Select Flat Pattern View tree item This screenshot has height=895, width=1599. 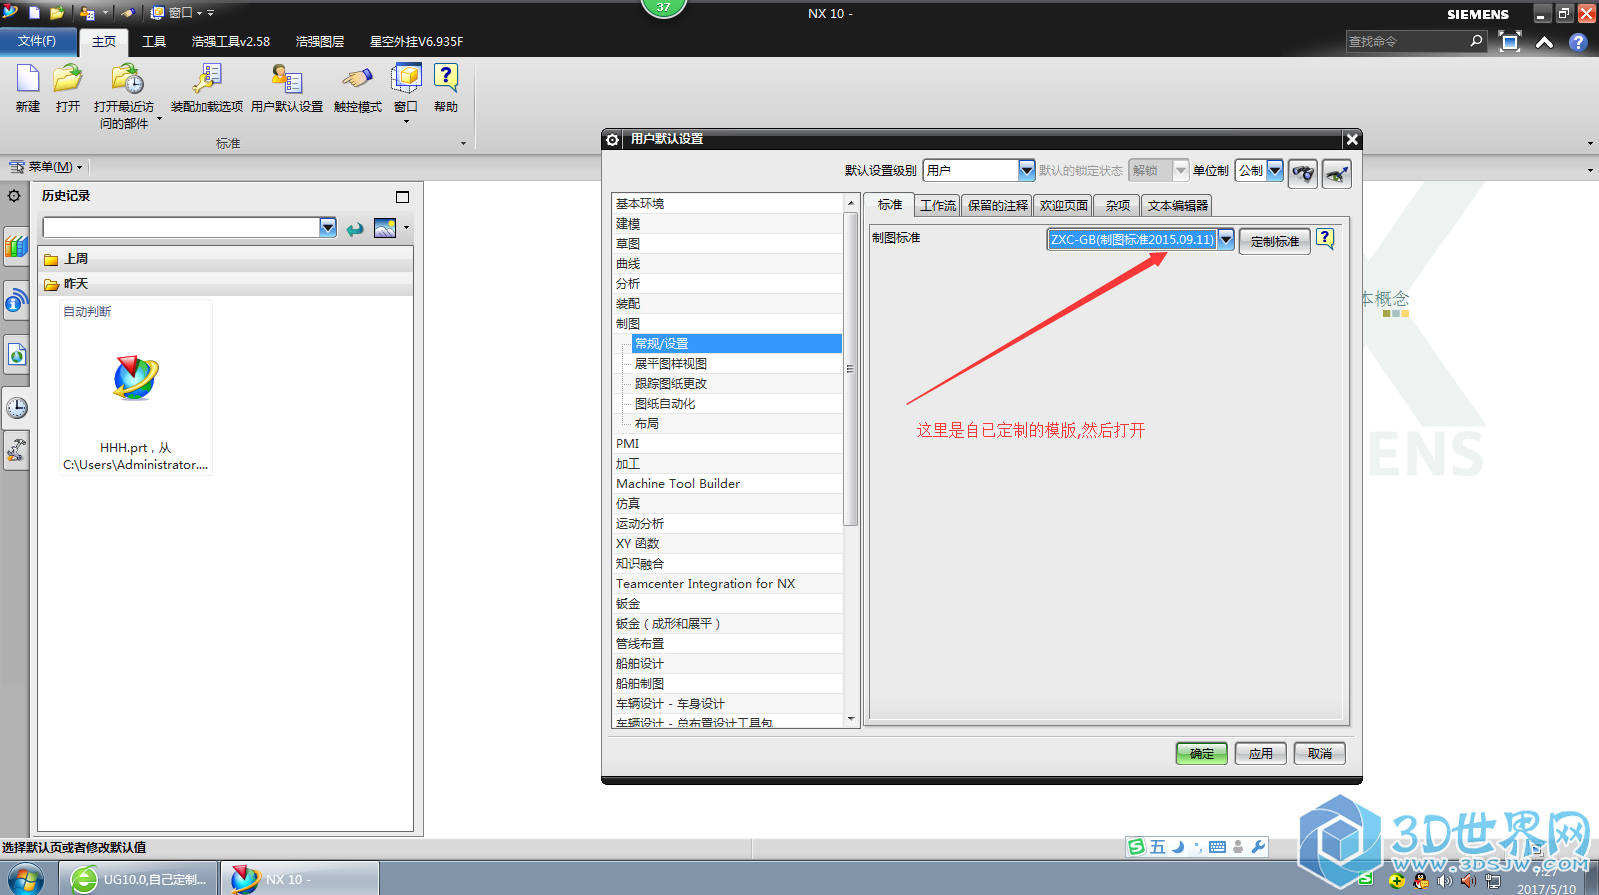pos(671,364)
